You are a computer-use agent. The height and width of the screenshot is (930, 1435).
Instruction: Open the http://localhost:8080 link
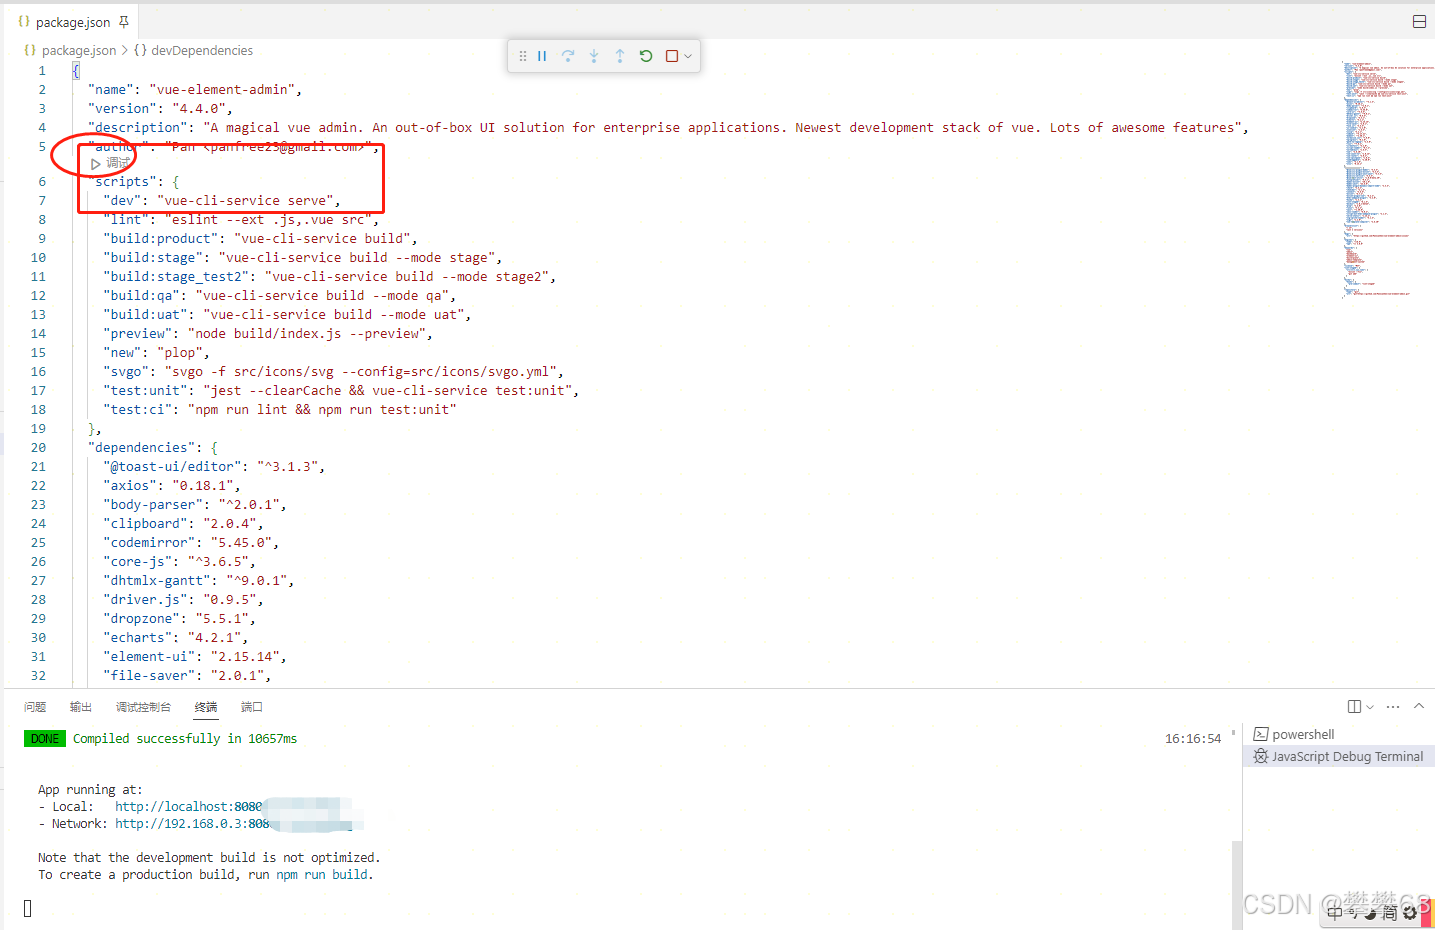click(x=175, y=806)
